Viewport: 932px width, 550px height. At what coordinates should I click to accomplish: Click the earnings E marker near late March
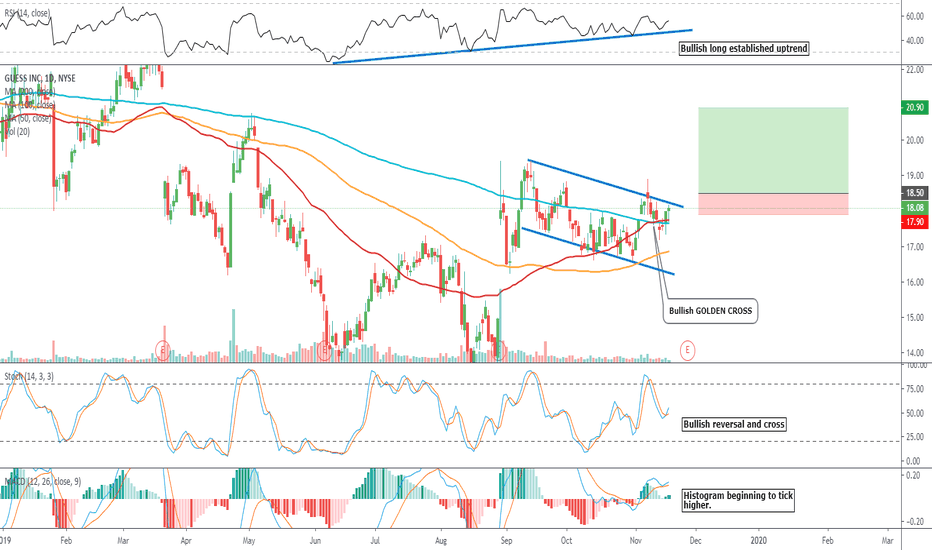coord(162,350)
